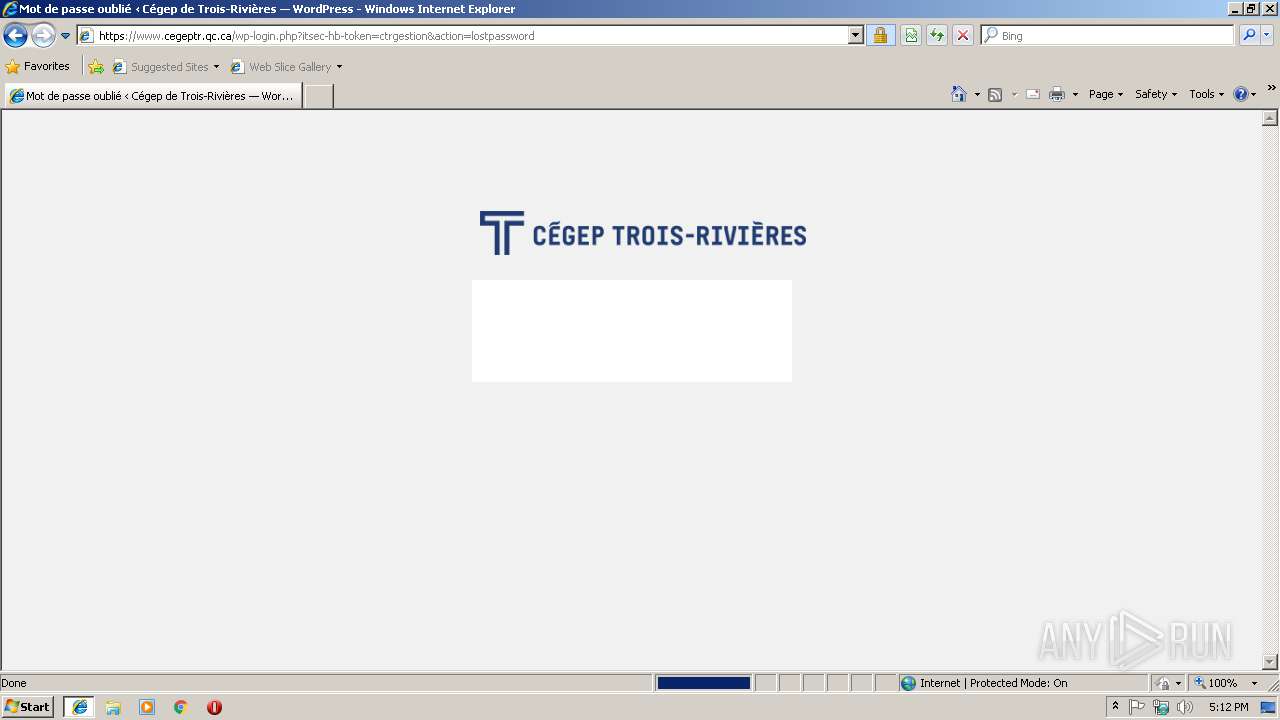The width and height of the screenshot is (1280, 720).
Task: Expand the command bar overflow chevron
Action: click(1272, 88)
